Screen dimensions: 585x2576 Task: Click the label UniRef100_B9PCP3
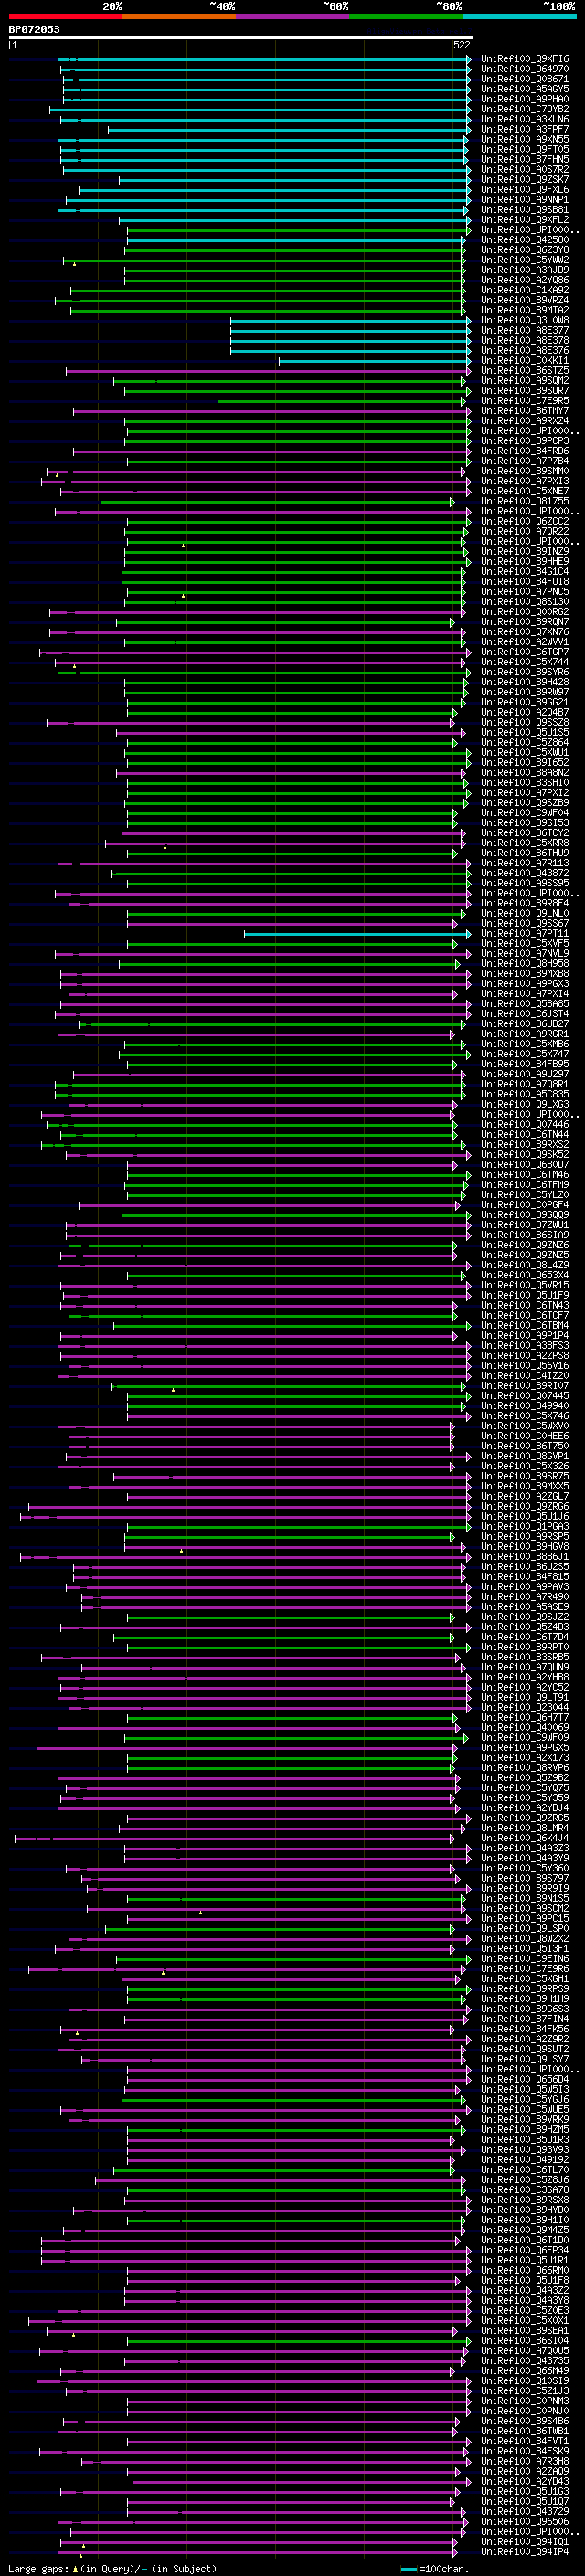click(x=525, y=441)
